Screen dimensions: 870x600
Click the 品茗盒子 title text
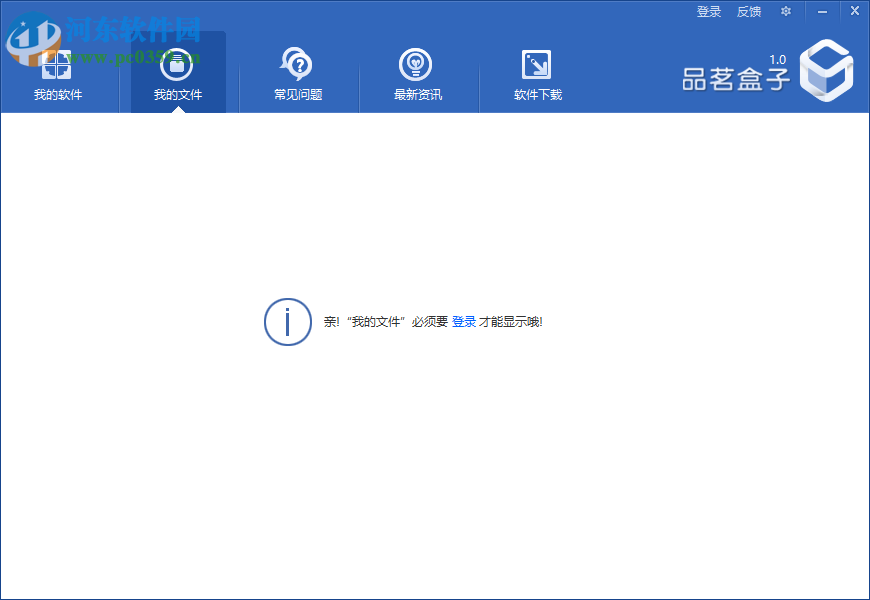point(733,72)
